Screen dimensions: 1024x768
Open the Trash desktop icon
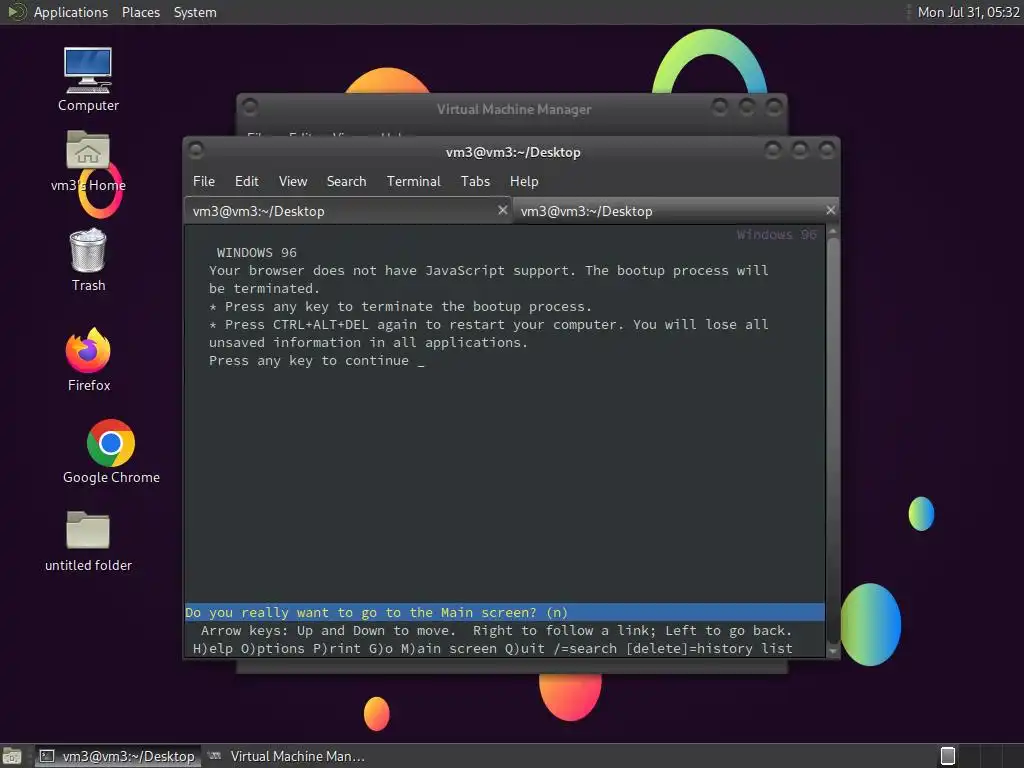(88, 260)
